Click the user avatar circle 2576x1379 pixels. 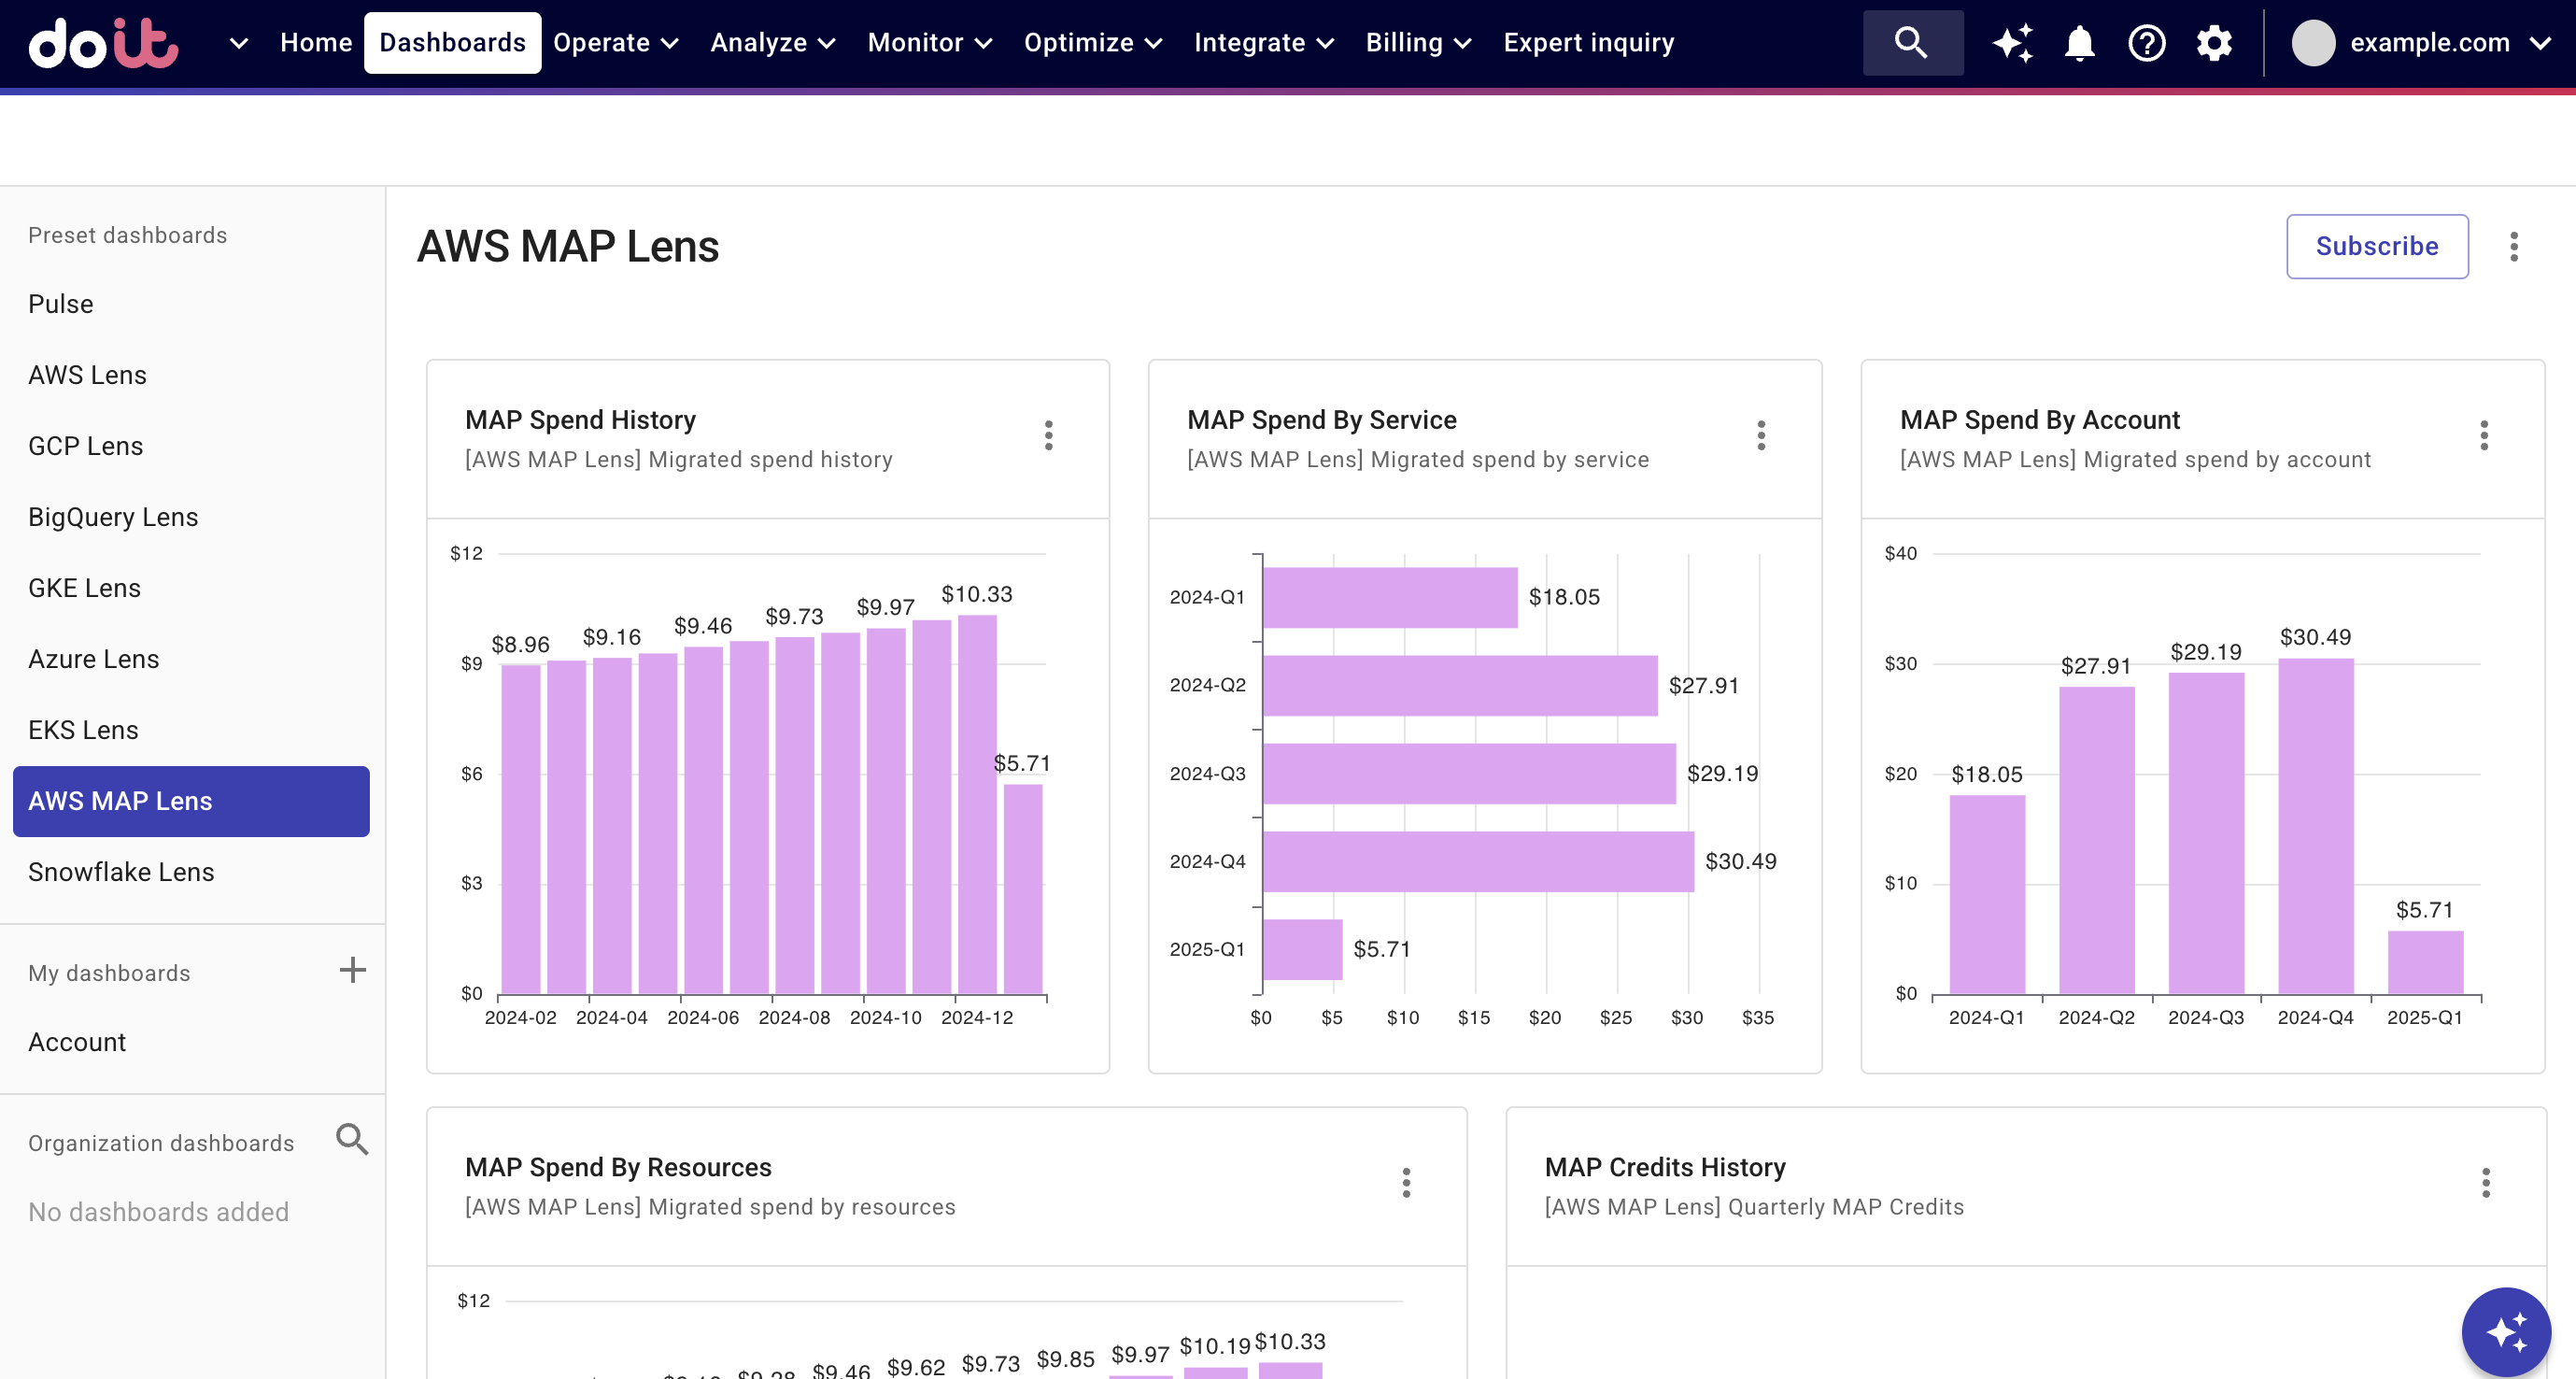(x=2313, y=43)
